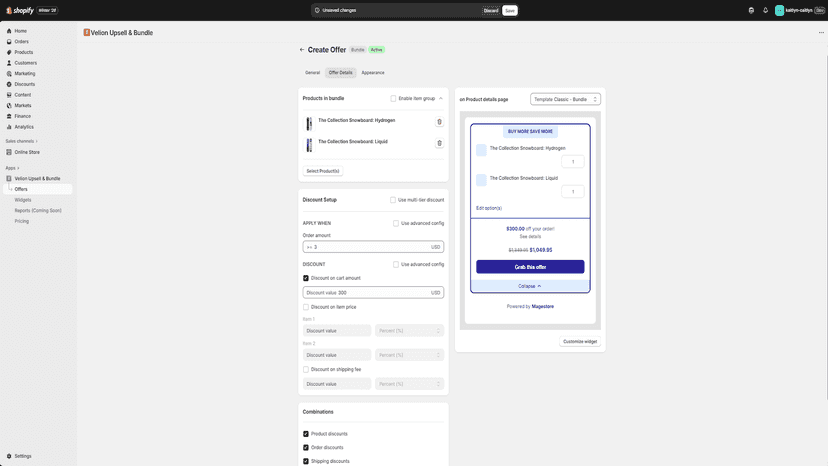Open Velion Upsell & Bundle app in sidebar
Screen dimensions: 828x466
point(37,179)
